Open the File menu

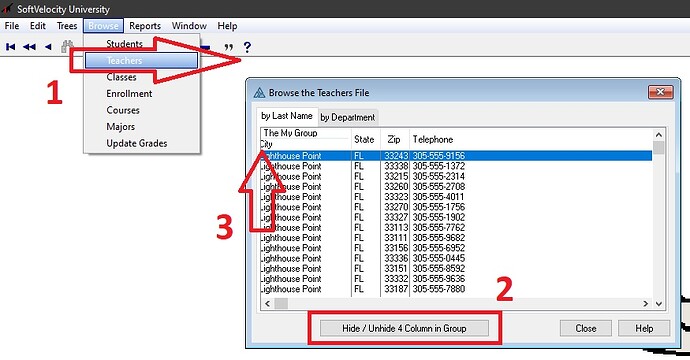tap(12, 26)
